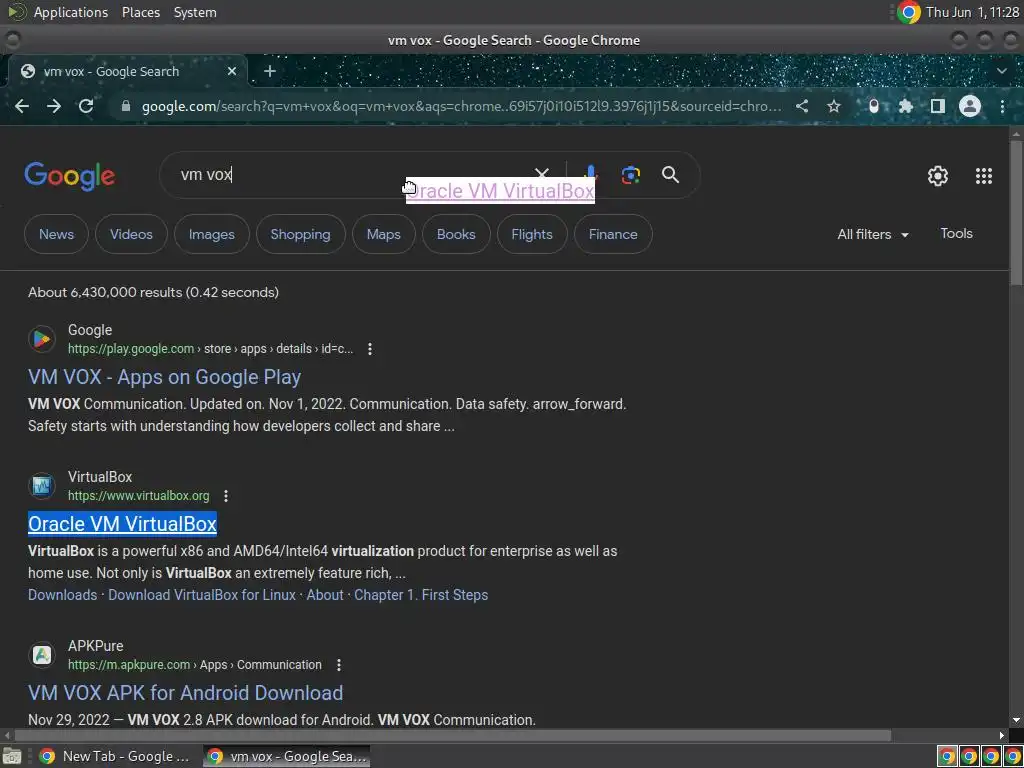
Task: Open the About this result menu for VirtualBox
Action: [x=226, y=496]
